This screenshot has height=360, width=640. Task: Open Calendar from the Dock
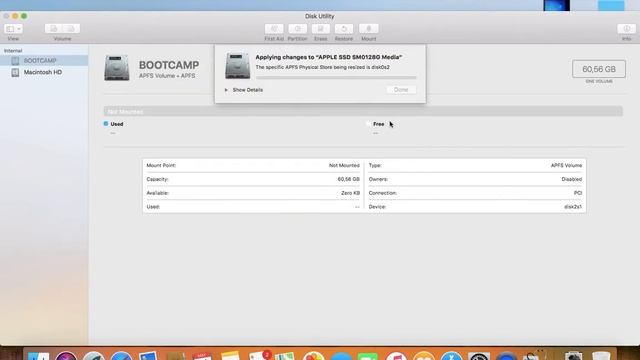click(203, 356)
